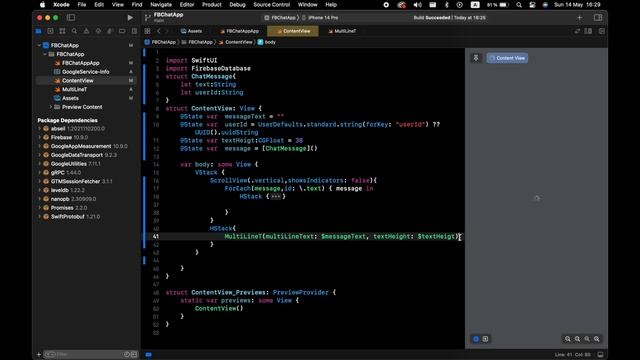Open macOS Spotlight search icon
This screenshot has width=640, height=360.
pos(519,5)
